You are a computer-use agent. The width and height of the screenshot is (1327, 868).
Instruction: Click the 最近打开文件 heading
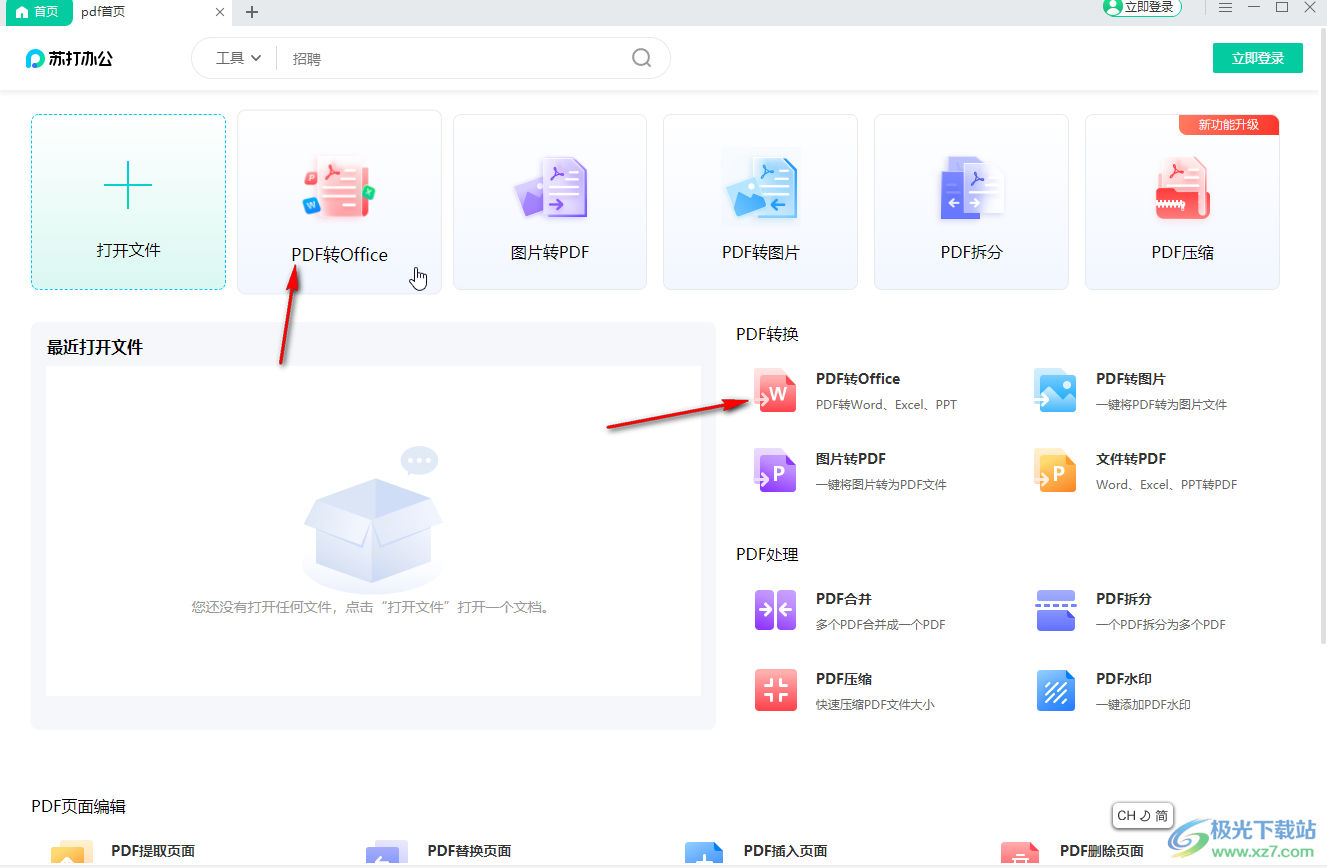click(x=95, y=348)
